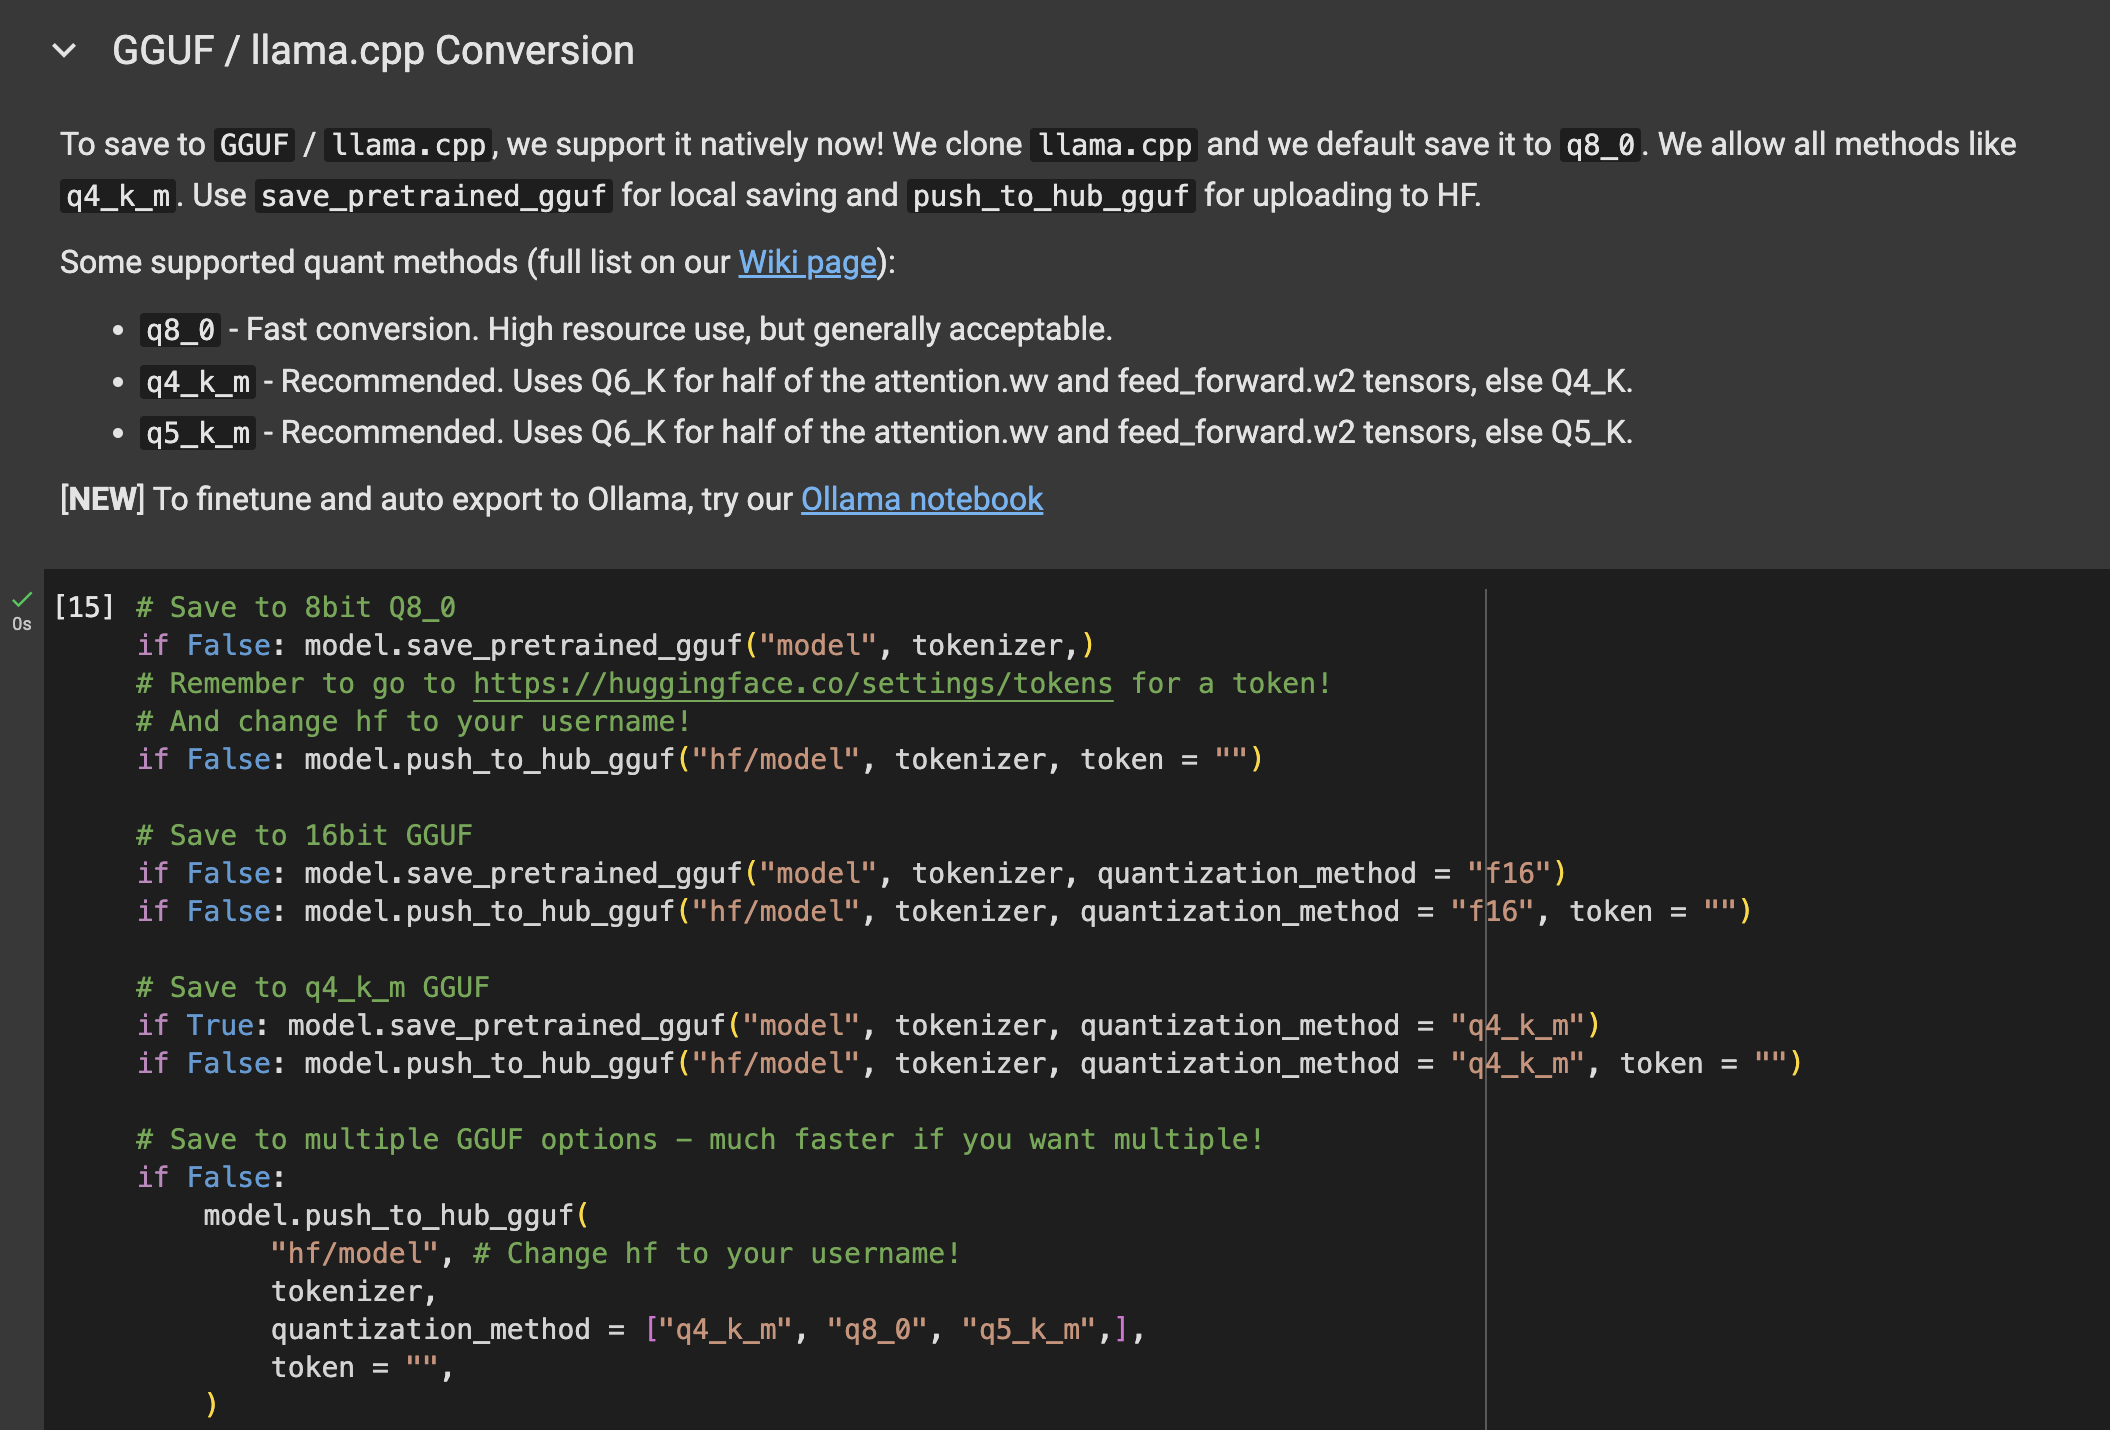2110x1430 pixels.
Task: Click the "# Save to 16bit GGUF" comment
Action: [x=304, y=836]
